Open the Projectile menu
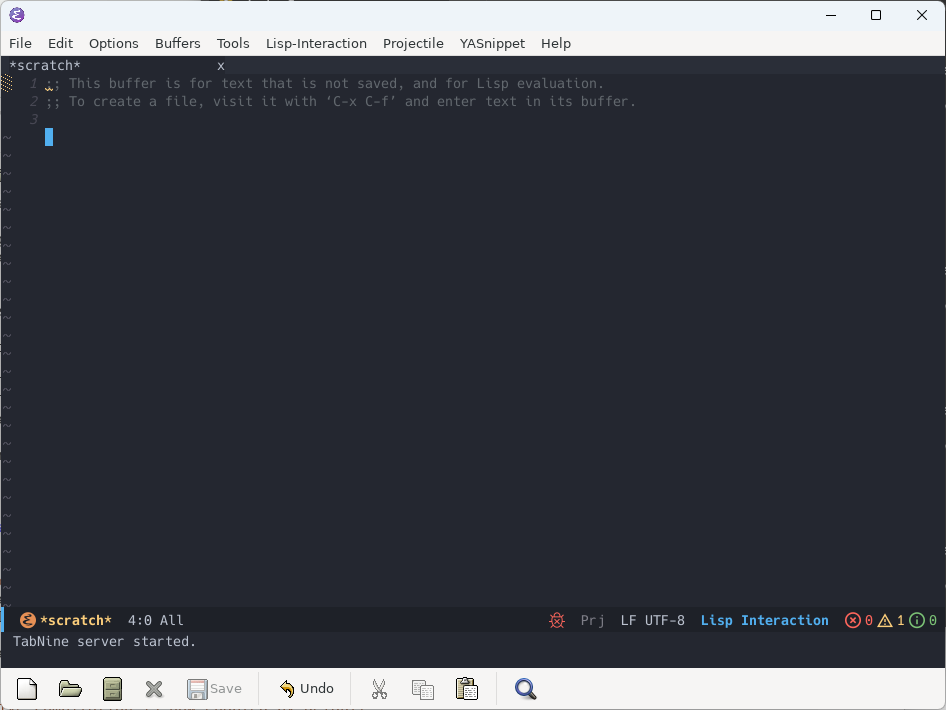This screenshot has width=946, height=710. (413, 43)
